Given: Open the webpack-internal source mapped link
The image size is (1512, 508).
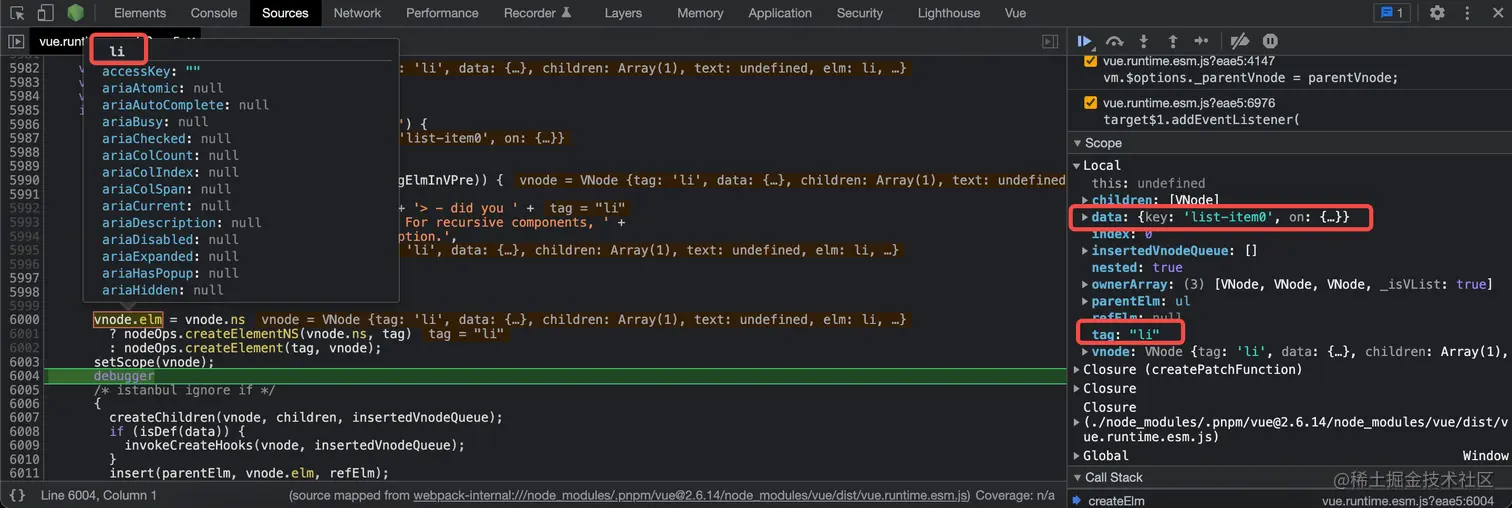Looking at the screenshot, I should coord(691,495).
